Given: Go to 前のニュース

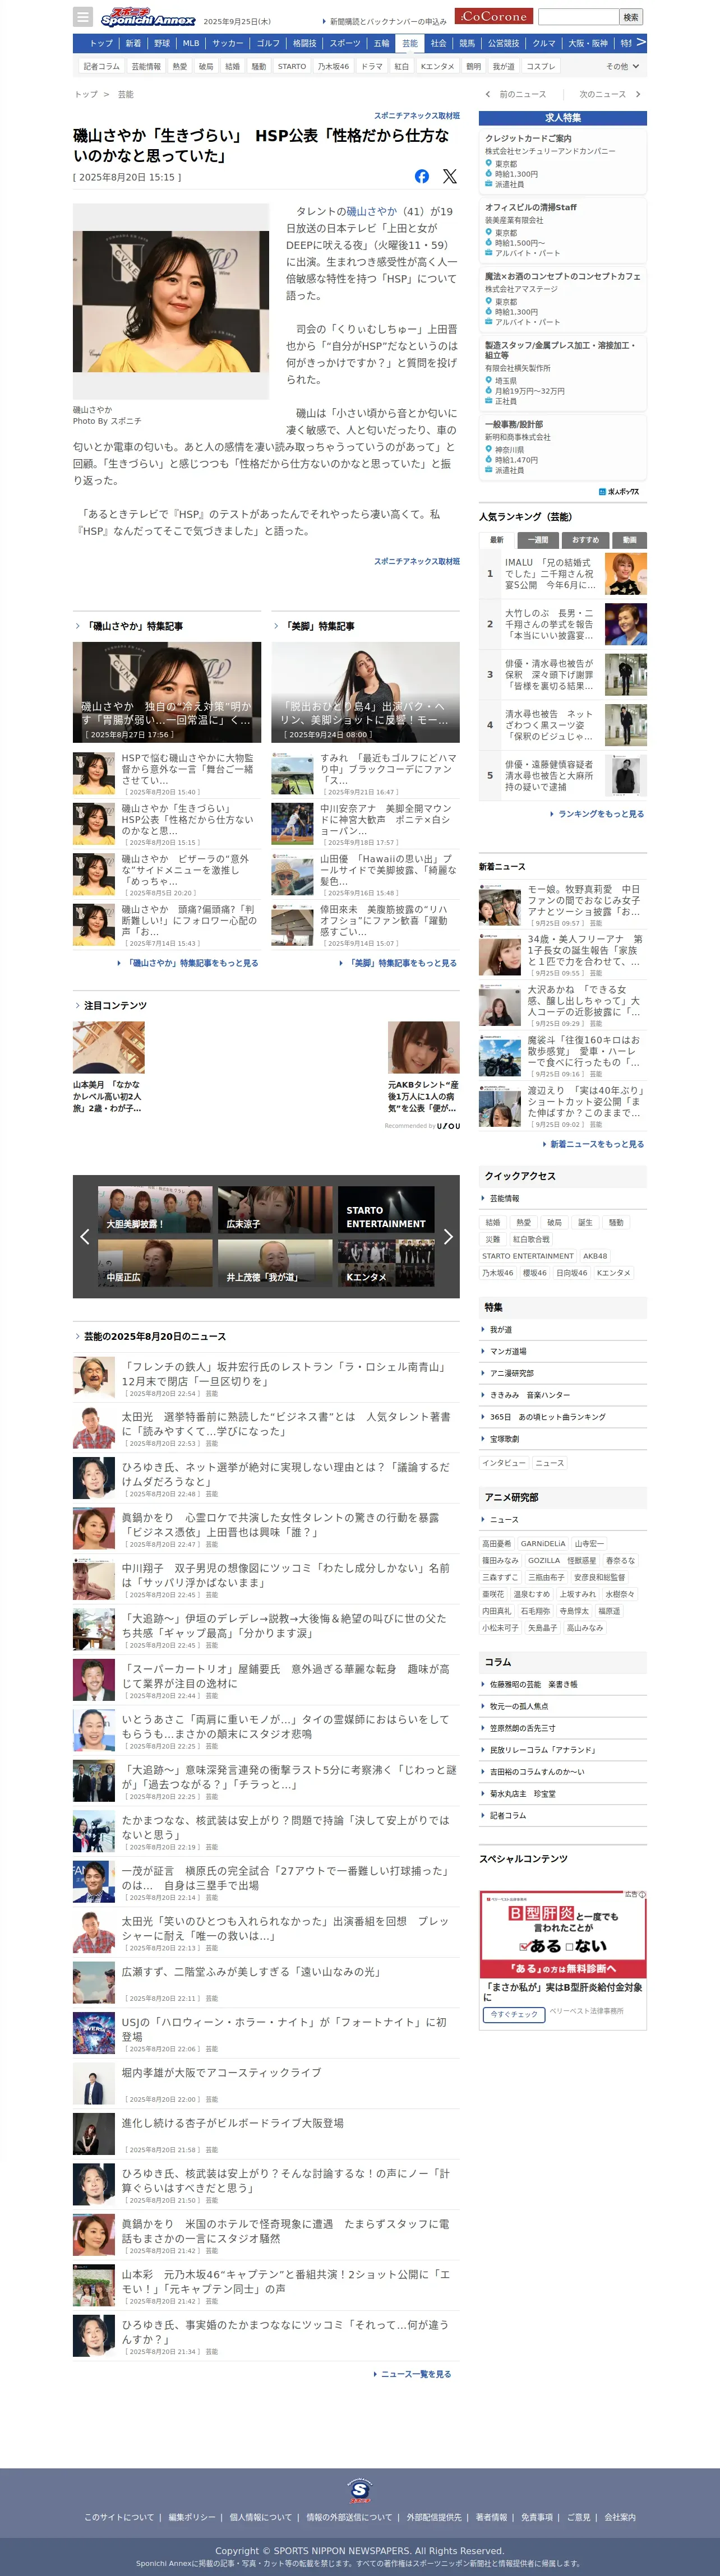Looking at the screenshot, I should point(516,94).
